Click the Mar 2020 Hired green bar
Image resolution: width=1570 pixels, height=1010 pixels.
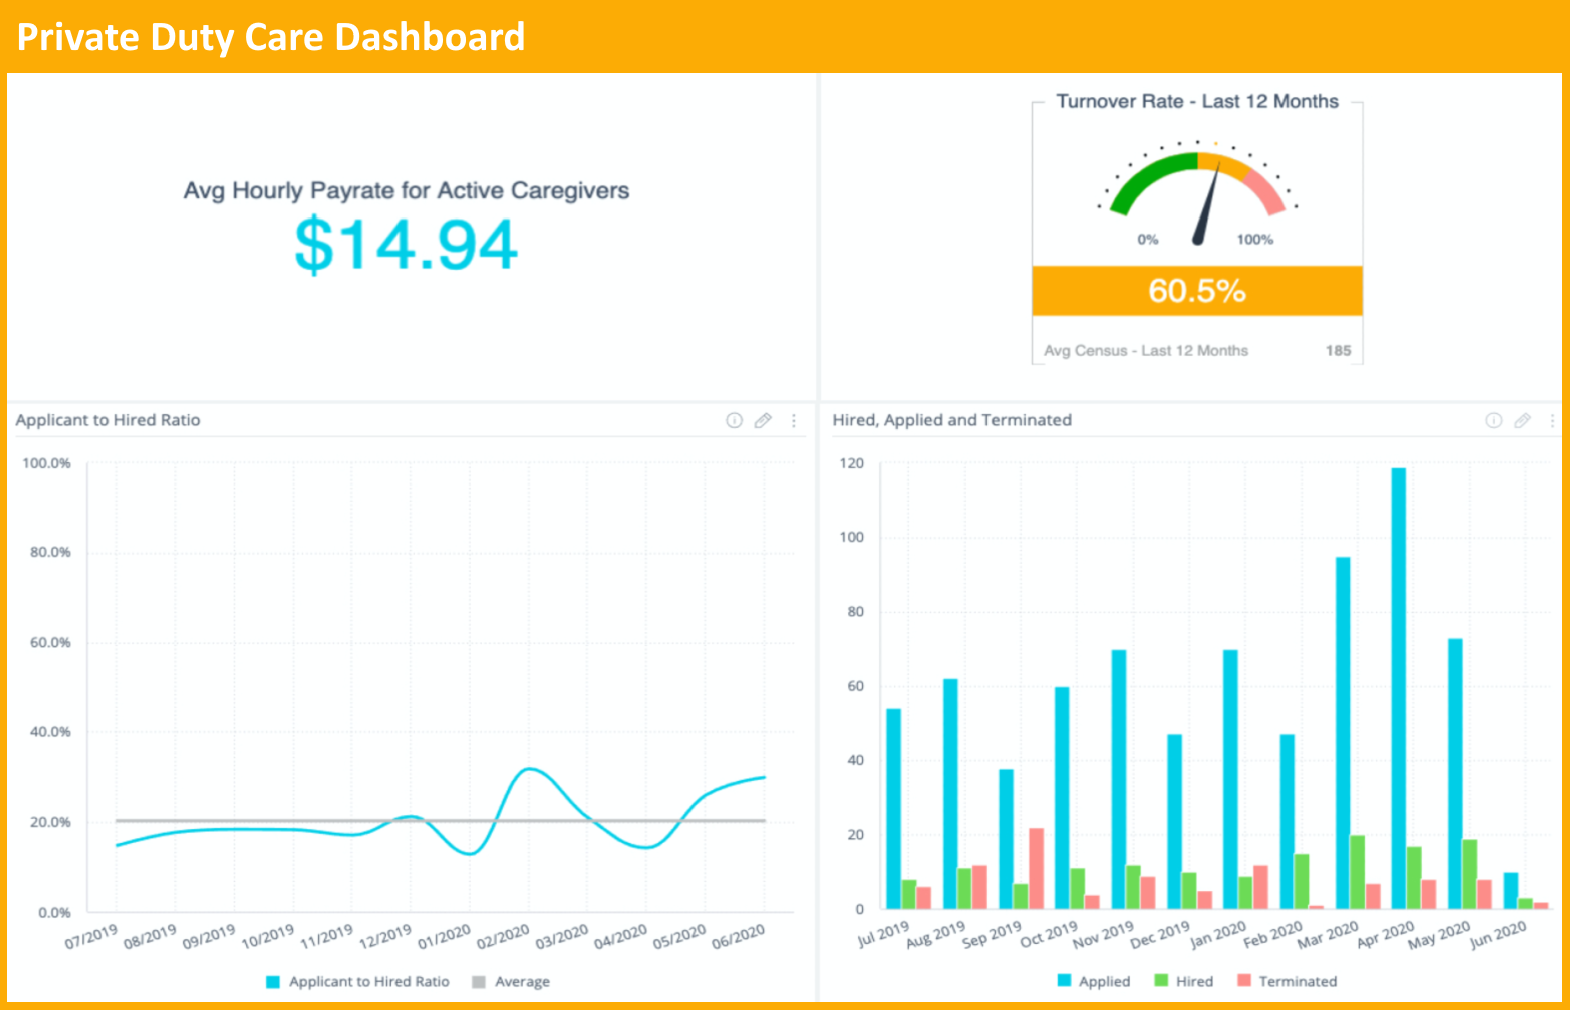(1357, 872)
